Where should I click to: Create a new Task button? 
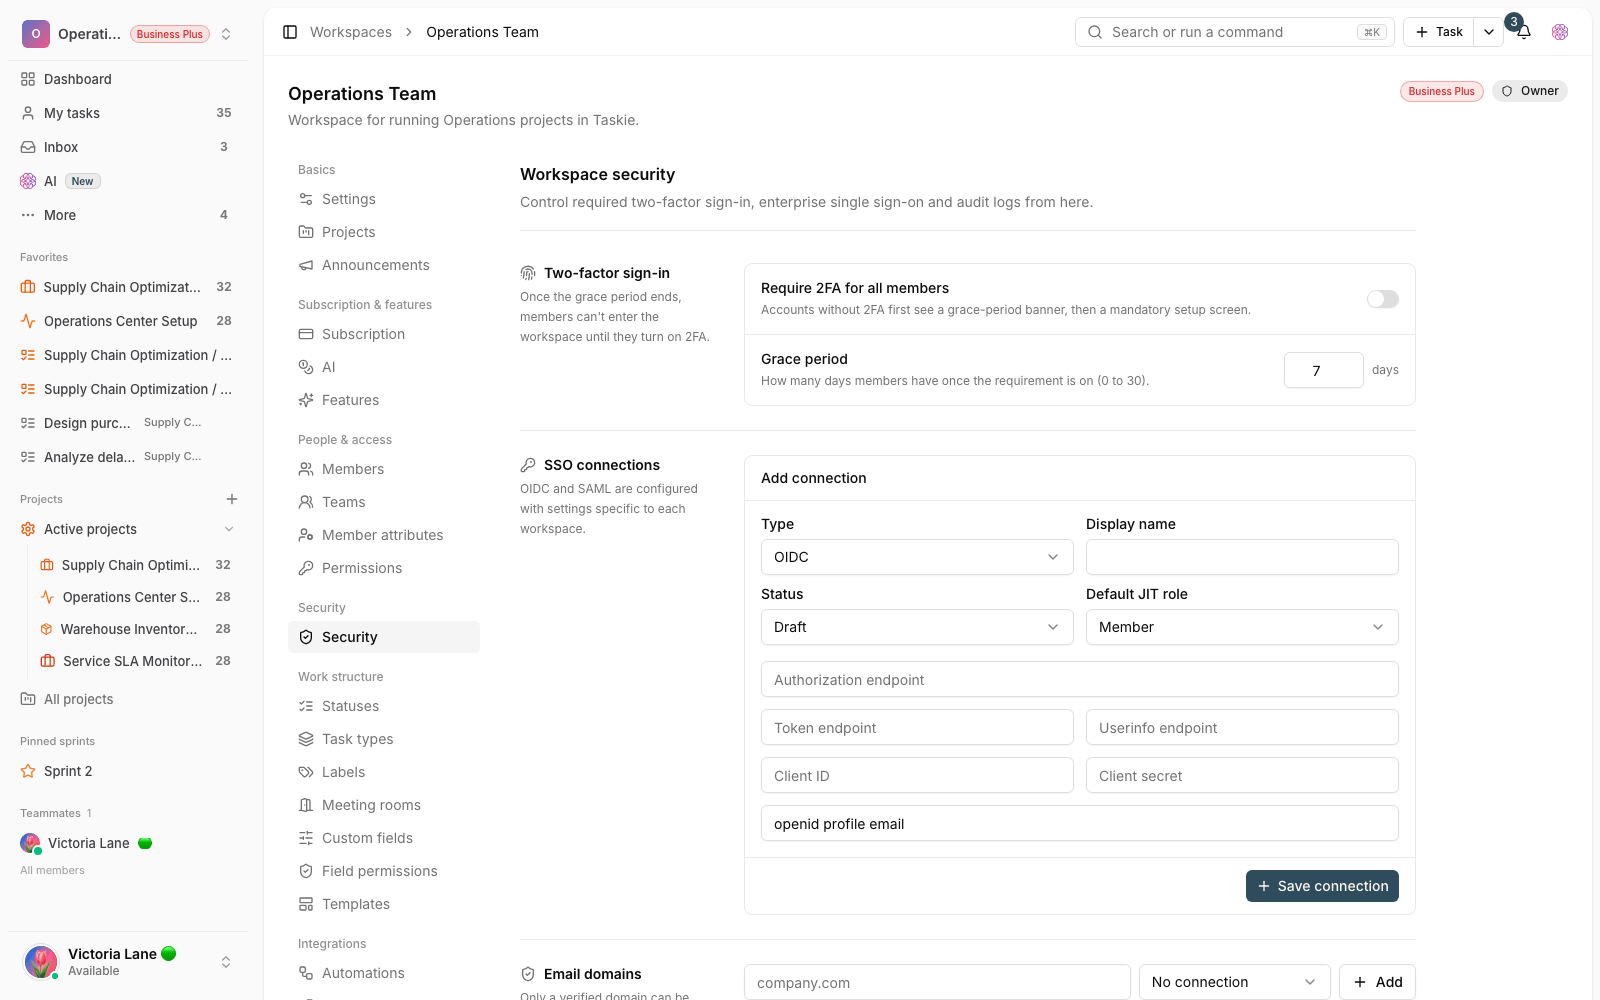pyautogui.click(x=1439, y=32)
